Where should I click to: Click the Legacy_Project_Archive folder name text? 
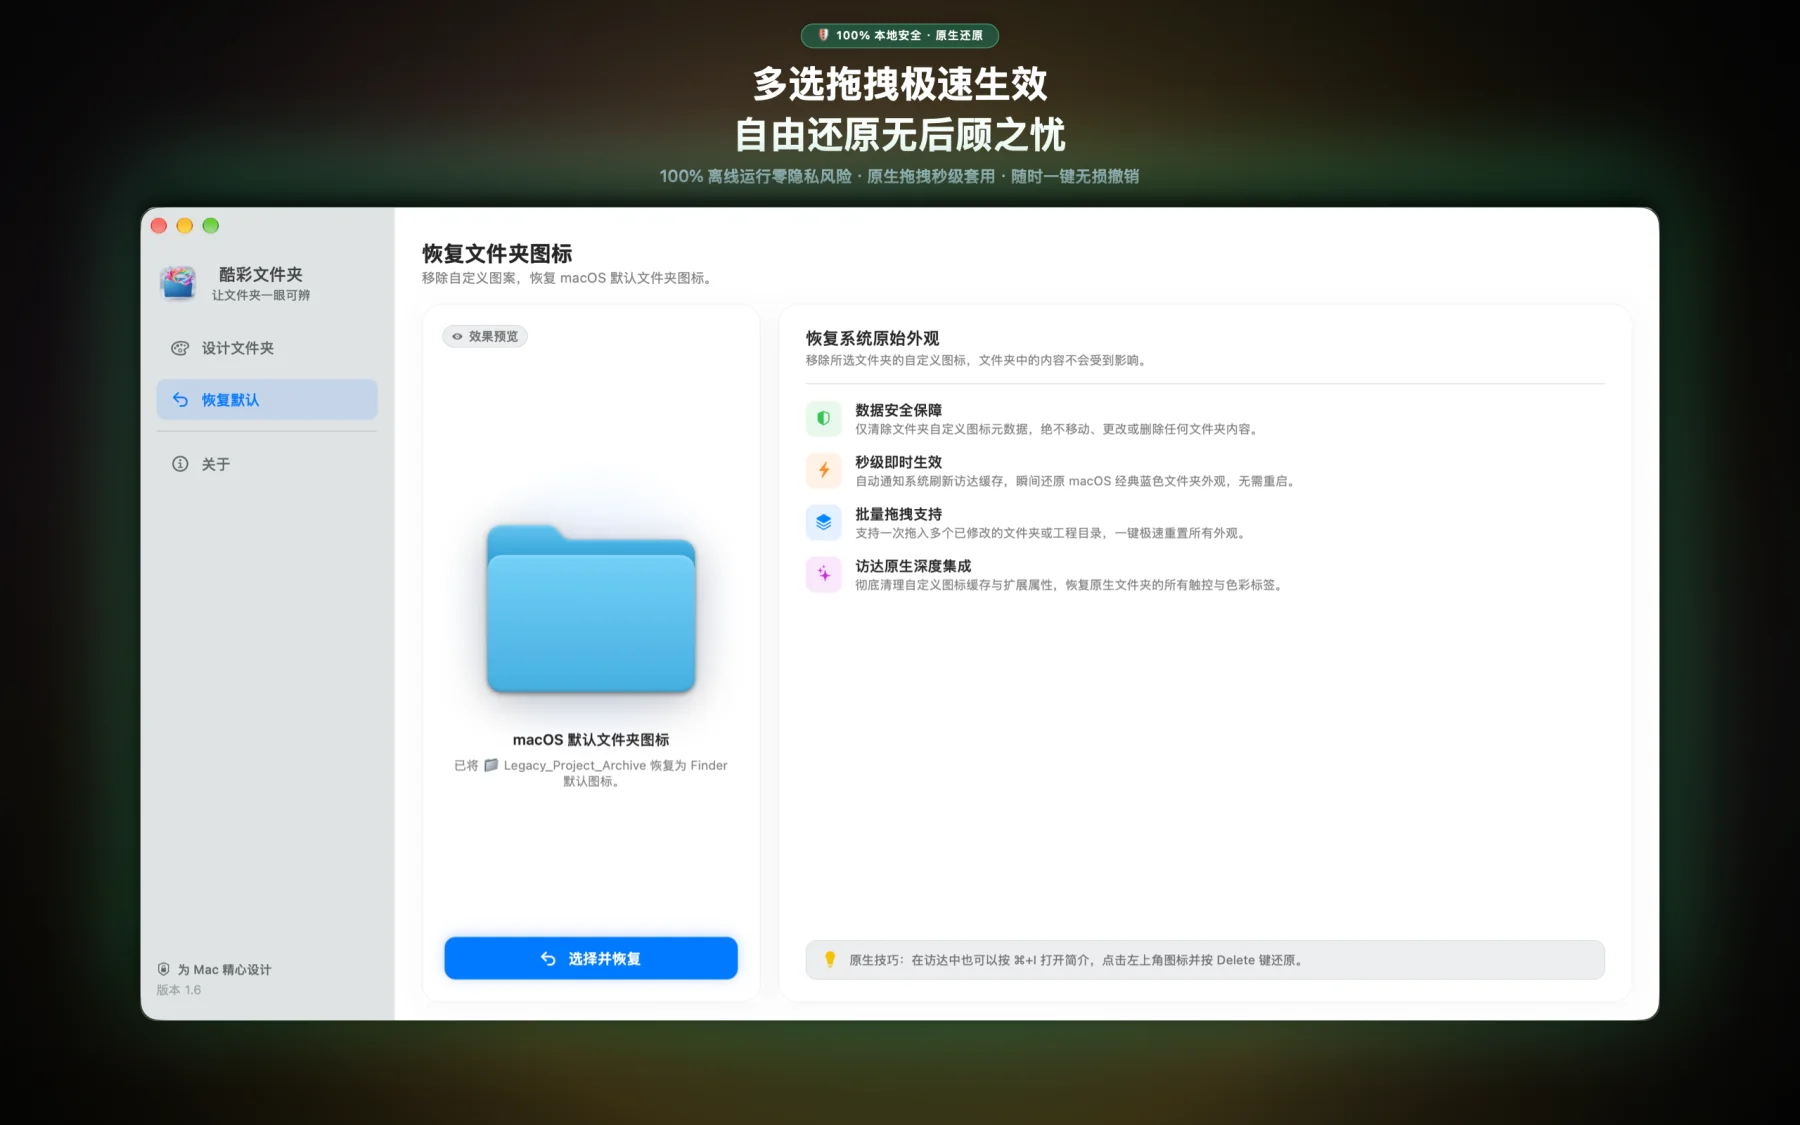point(575,765)
